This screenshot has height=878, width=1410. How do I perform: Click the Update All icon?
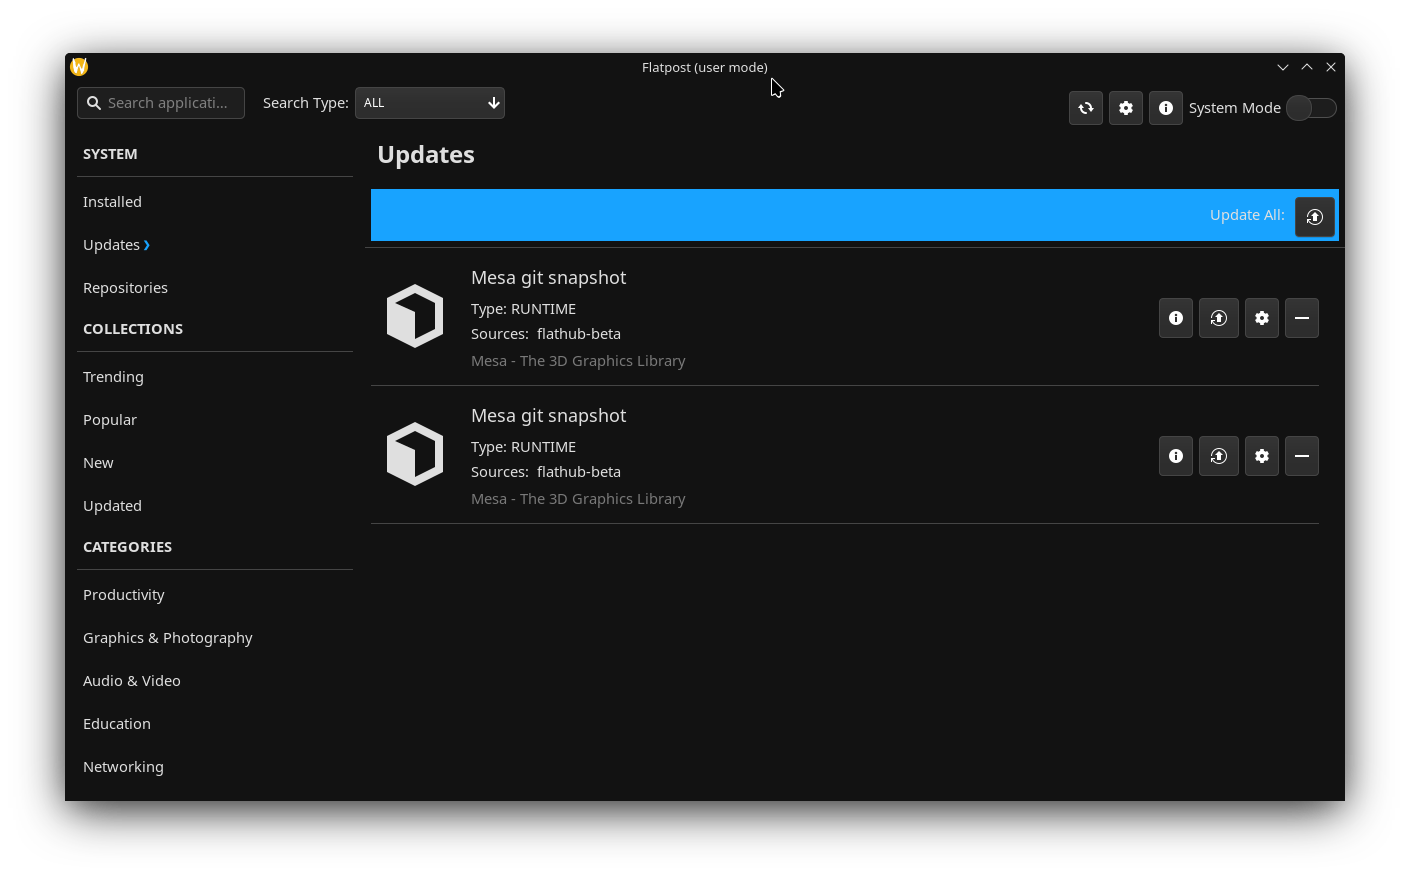coord(1314,216)
